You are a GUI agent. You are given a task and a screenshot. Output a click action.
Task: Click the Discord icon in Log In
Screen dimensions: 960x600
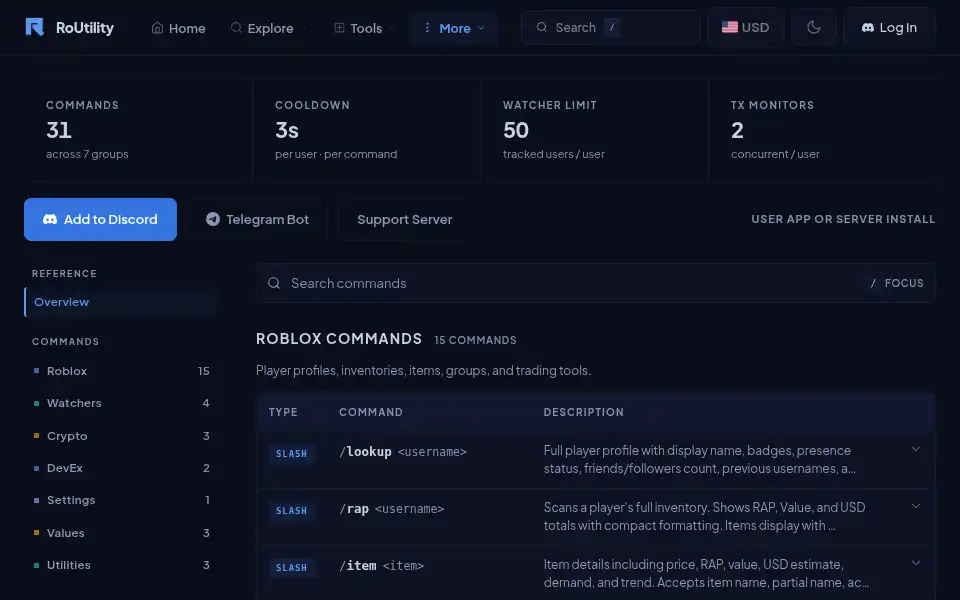tap(868, 28)
